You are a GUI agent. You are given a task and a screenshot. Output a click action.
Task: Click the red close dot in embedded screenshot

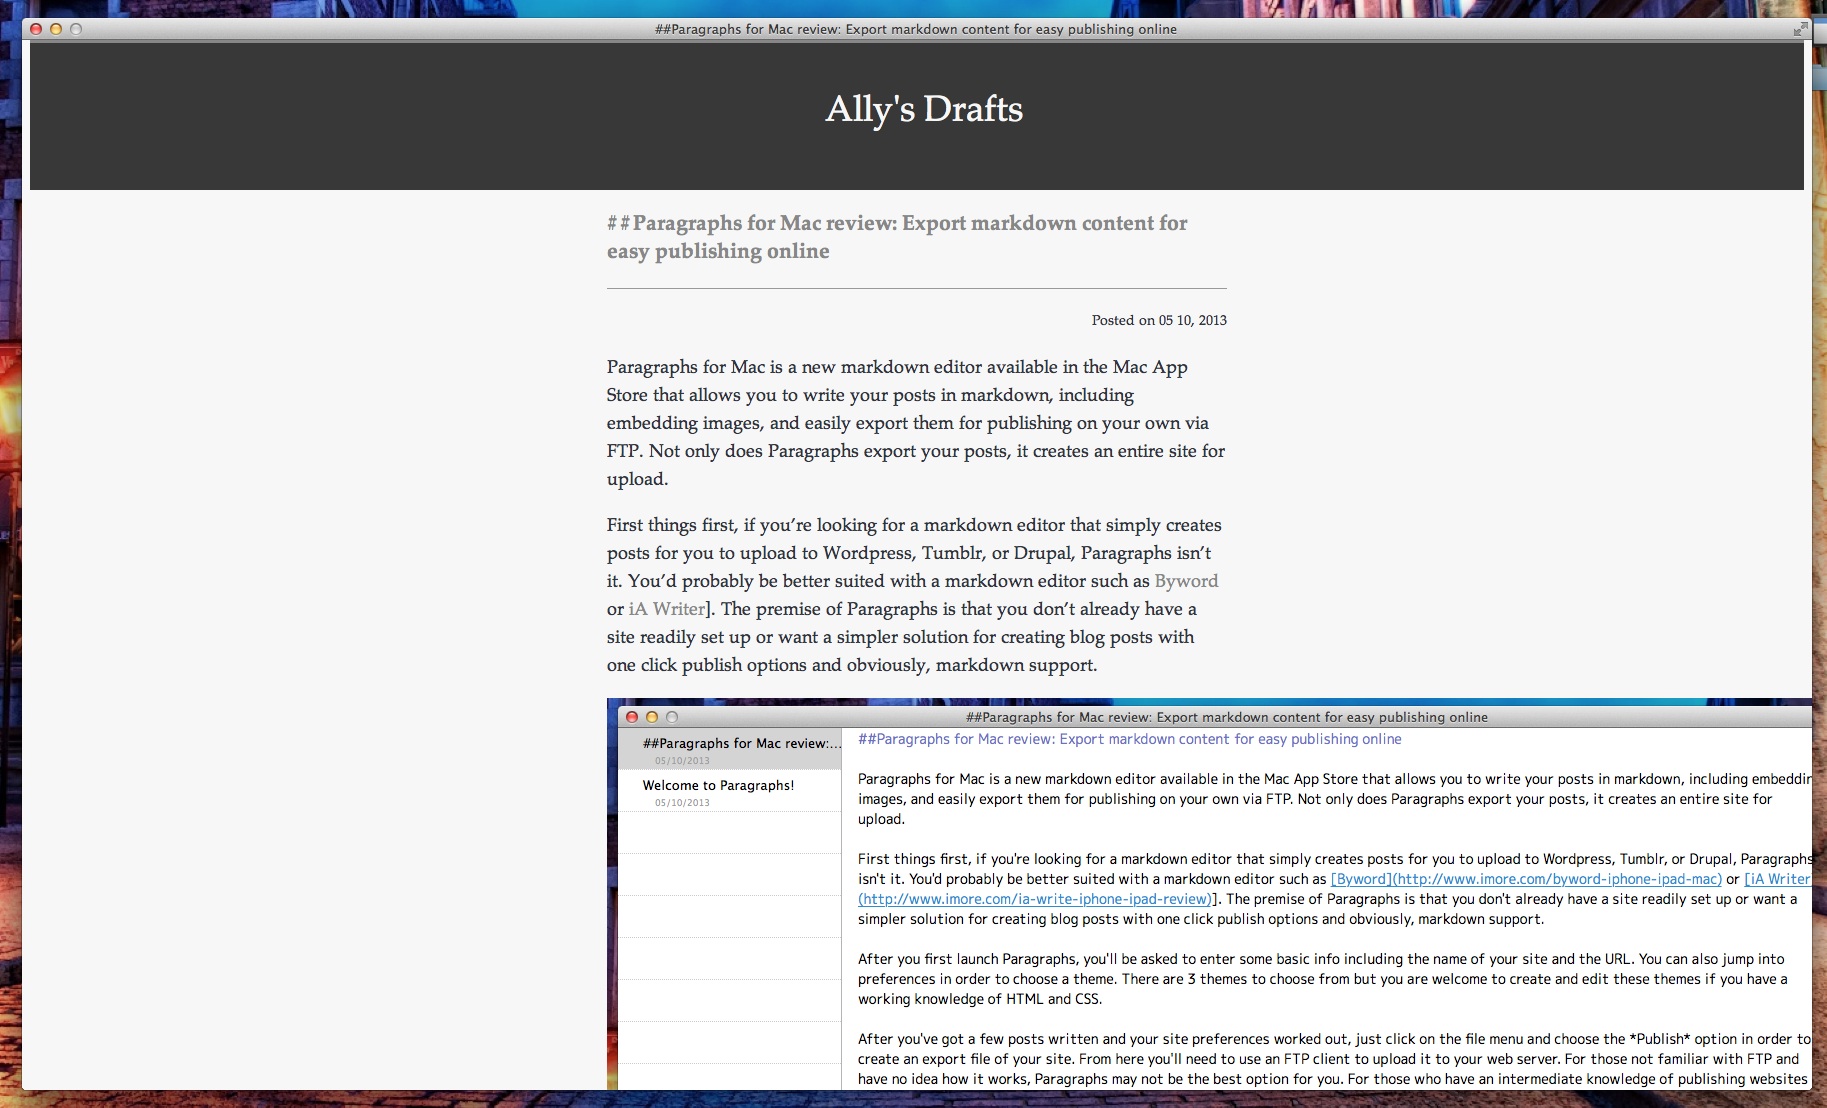pyautogui.click(x=632, y=717)
